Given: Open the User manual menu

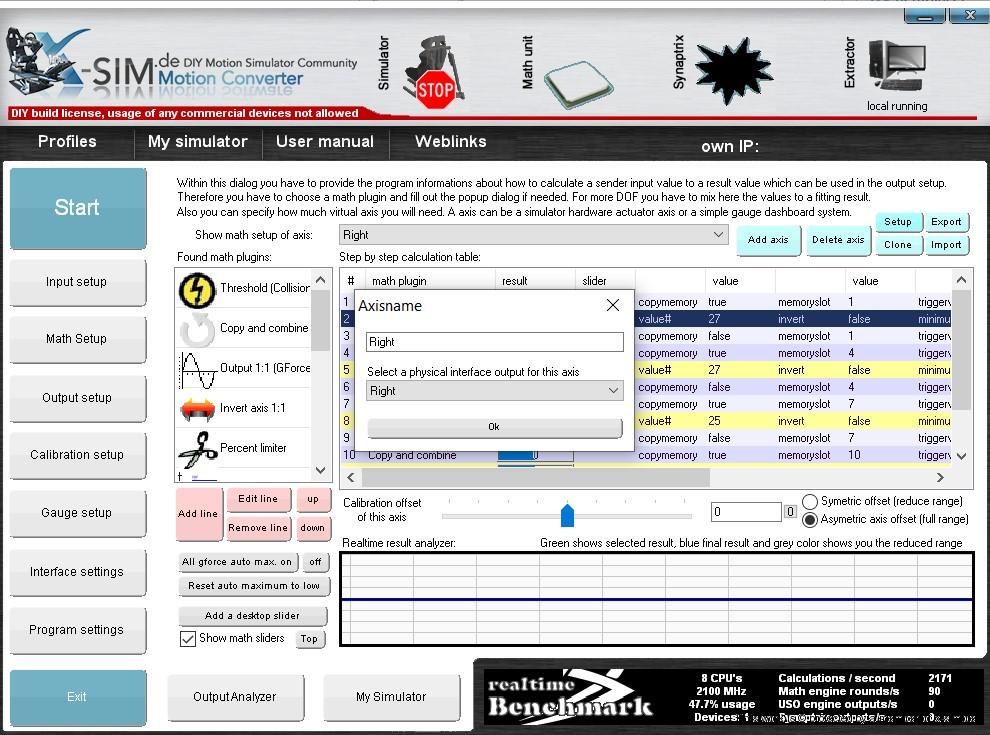Looking at the screenshot, I should click(x=325, y=141).
